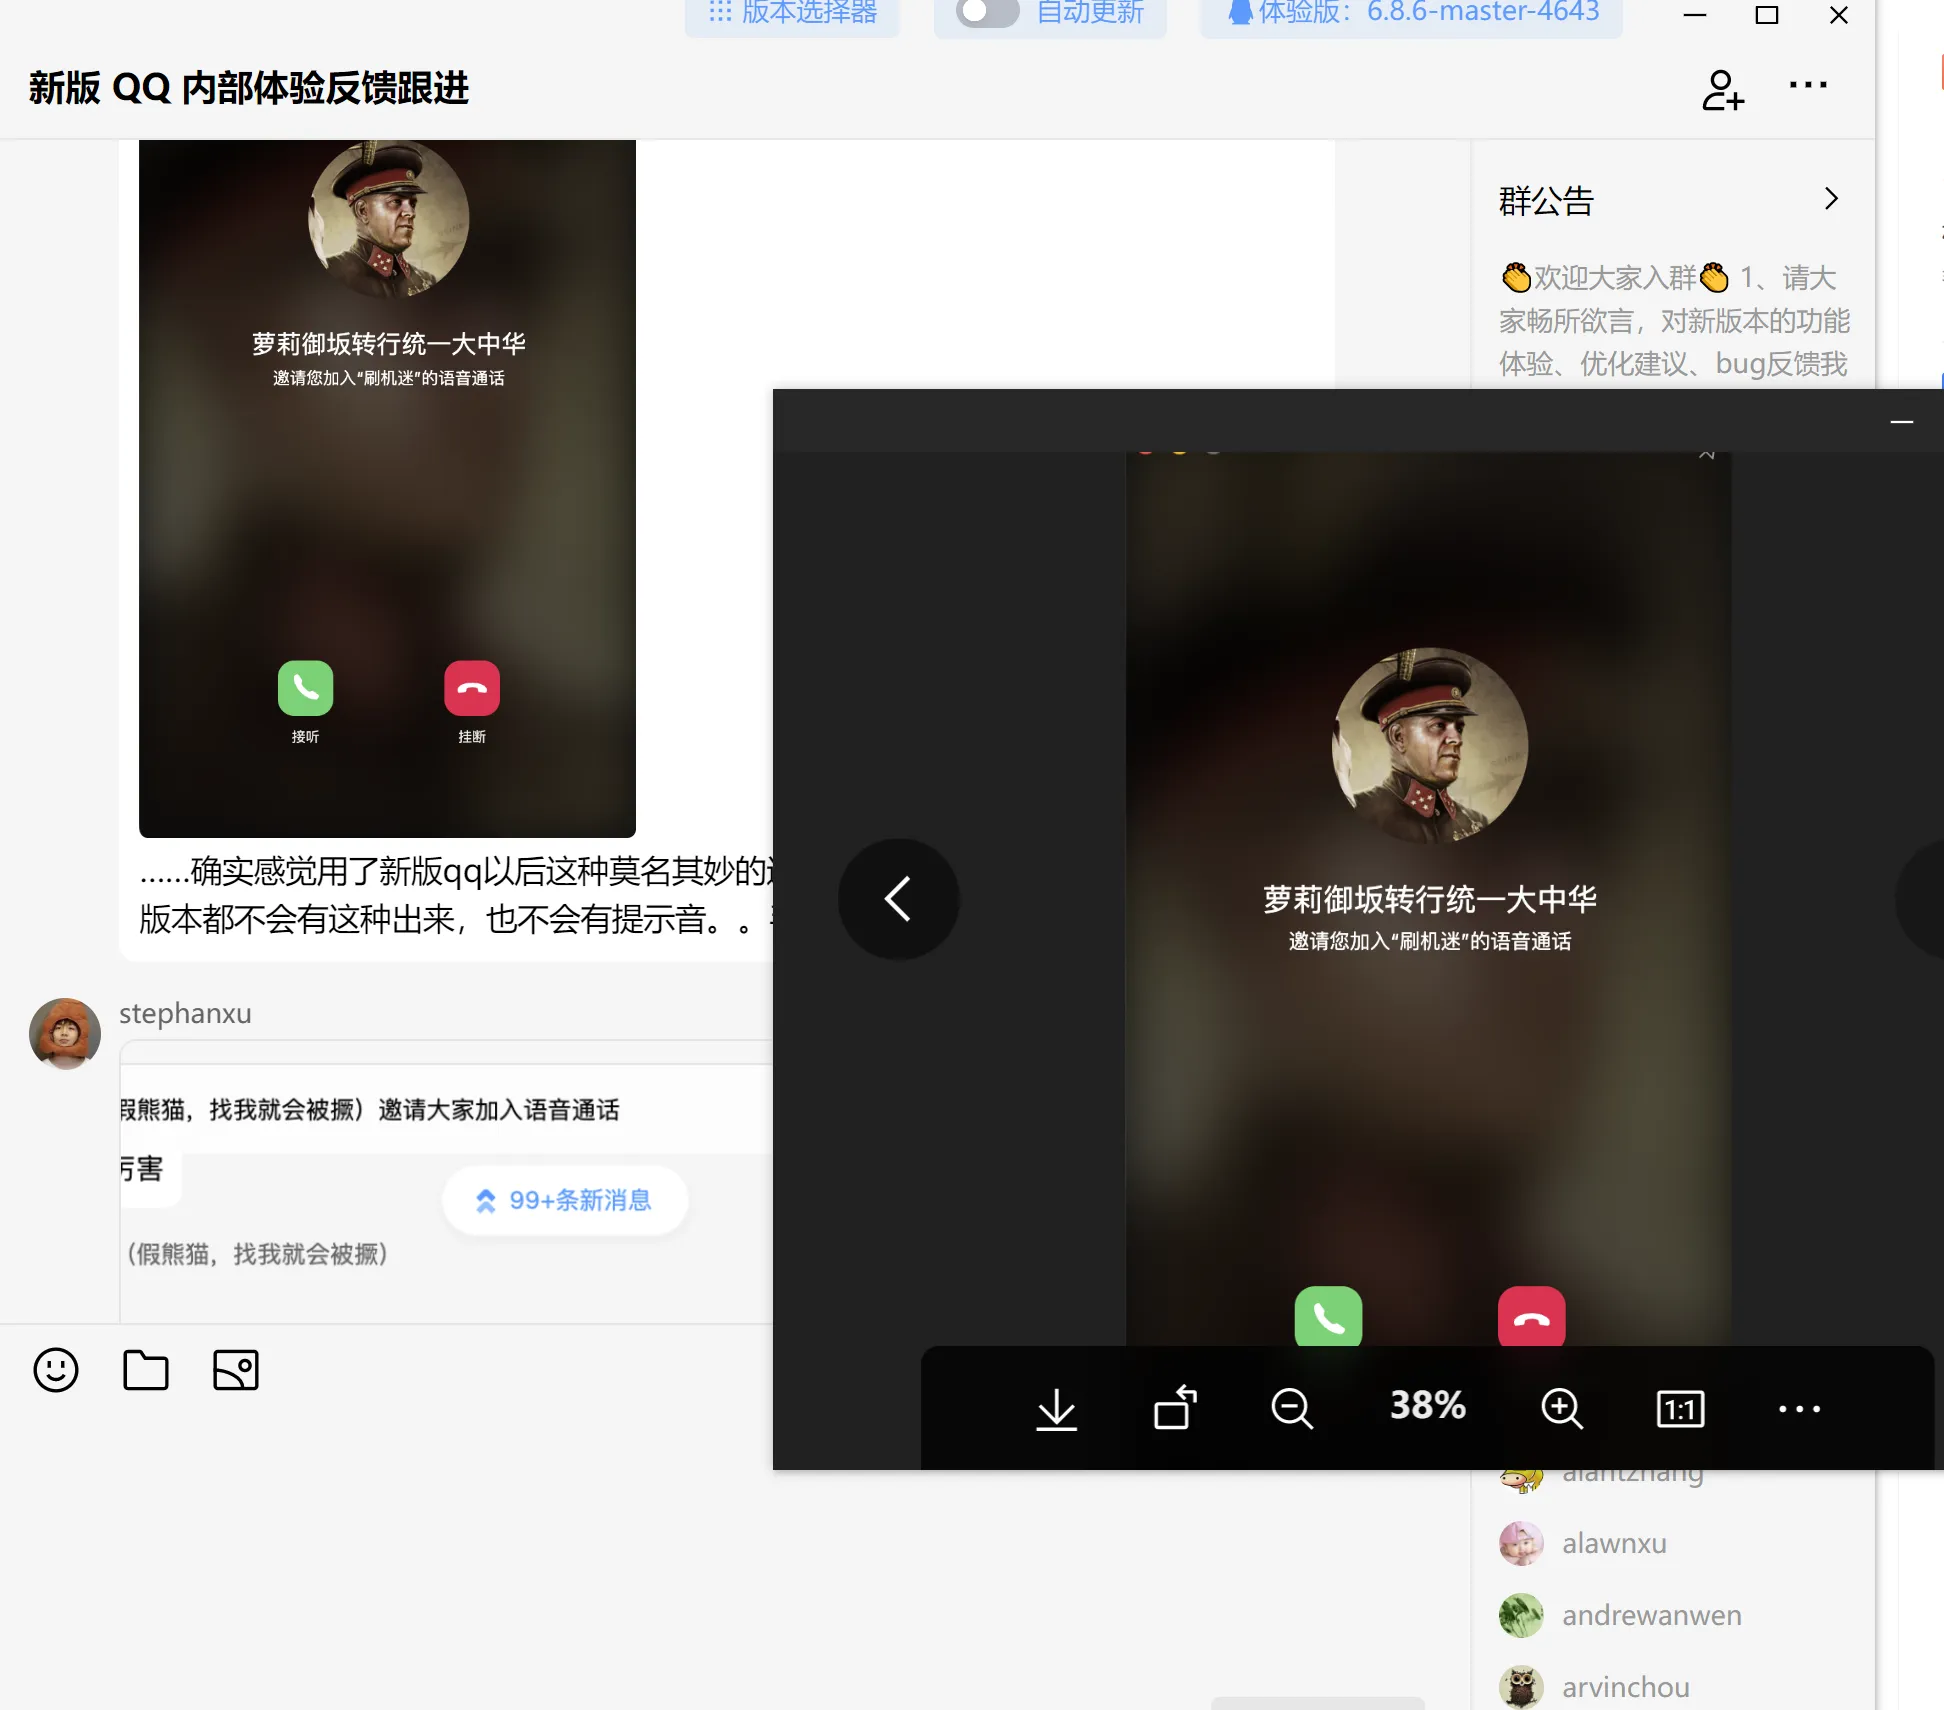Click the 38% zoom level indicator

(x=1427, y=1406)
